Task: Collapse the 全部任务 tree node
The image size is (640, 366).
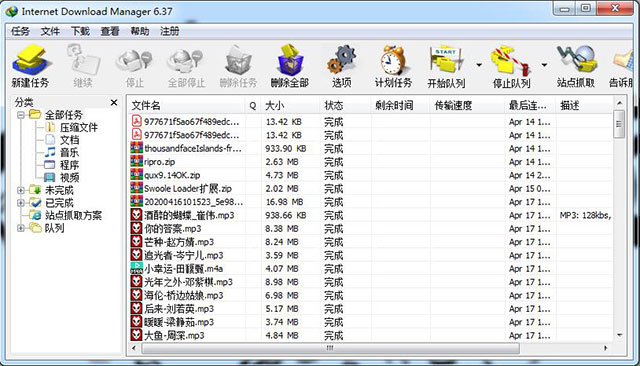Action: [20, 115]
